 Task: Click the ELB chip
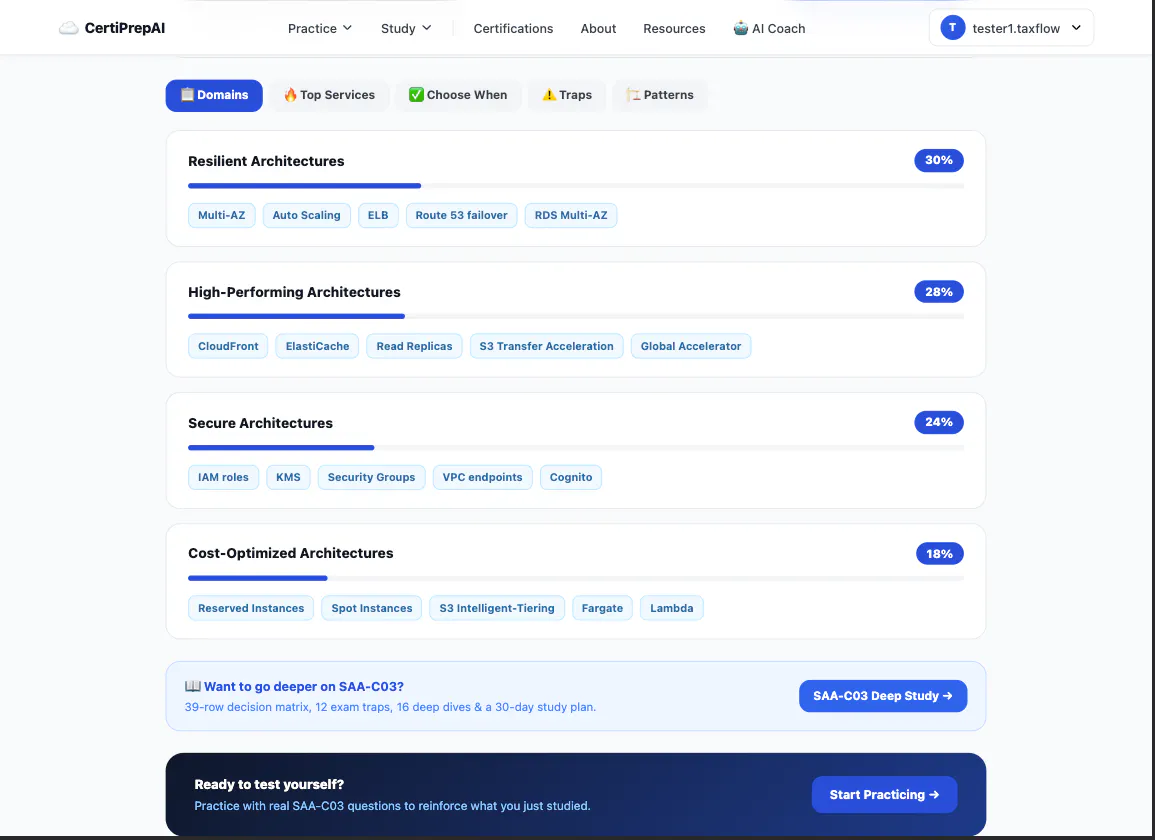click(378, 215)
